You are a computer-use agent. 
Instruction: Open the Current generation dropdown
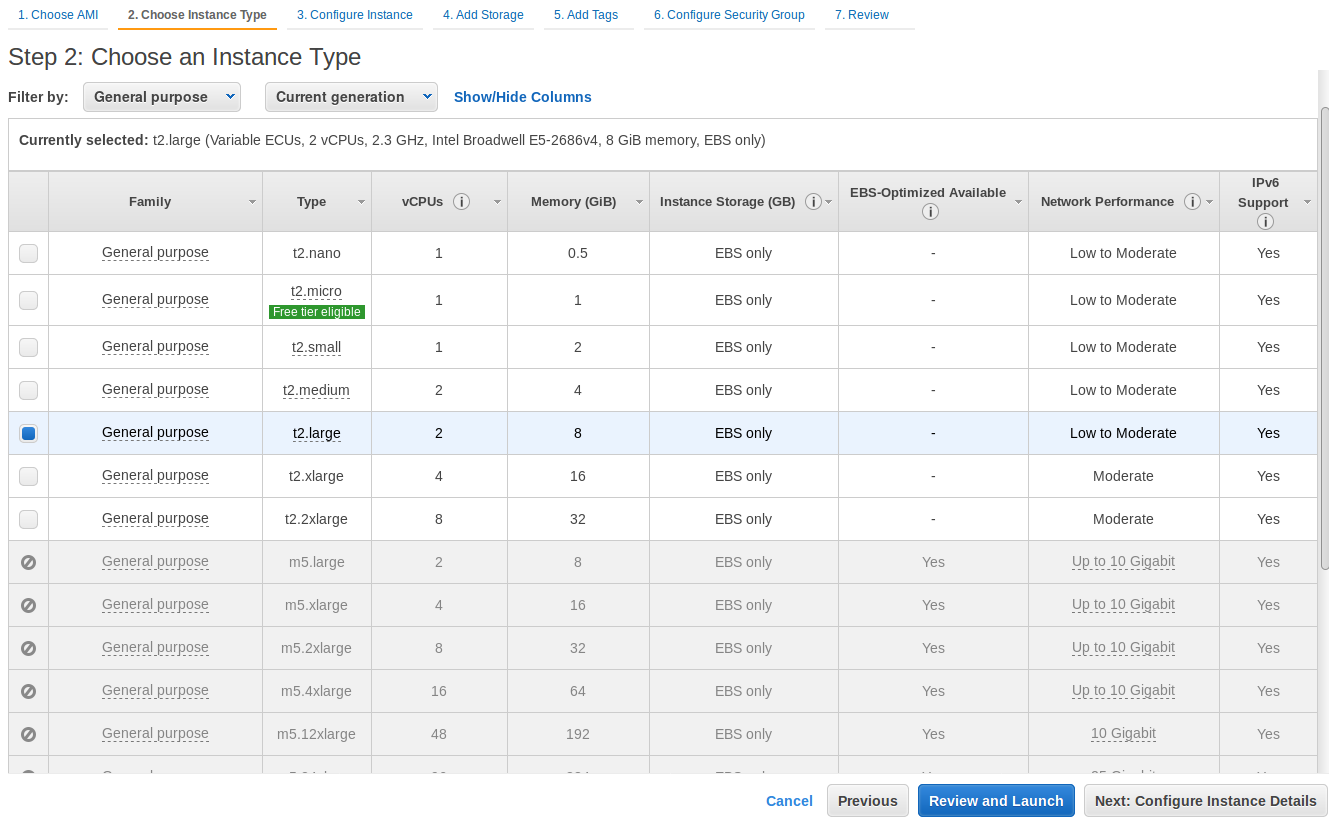point(351,97)
